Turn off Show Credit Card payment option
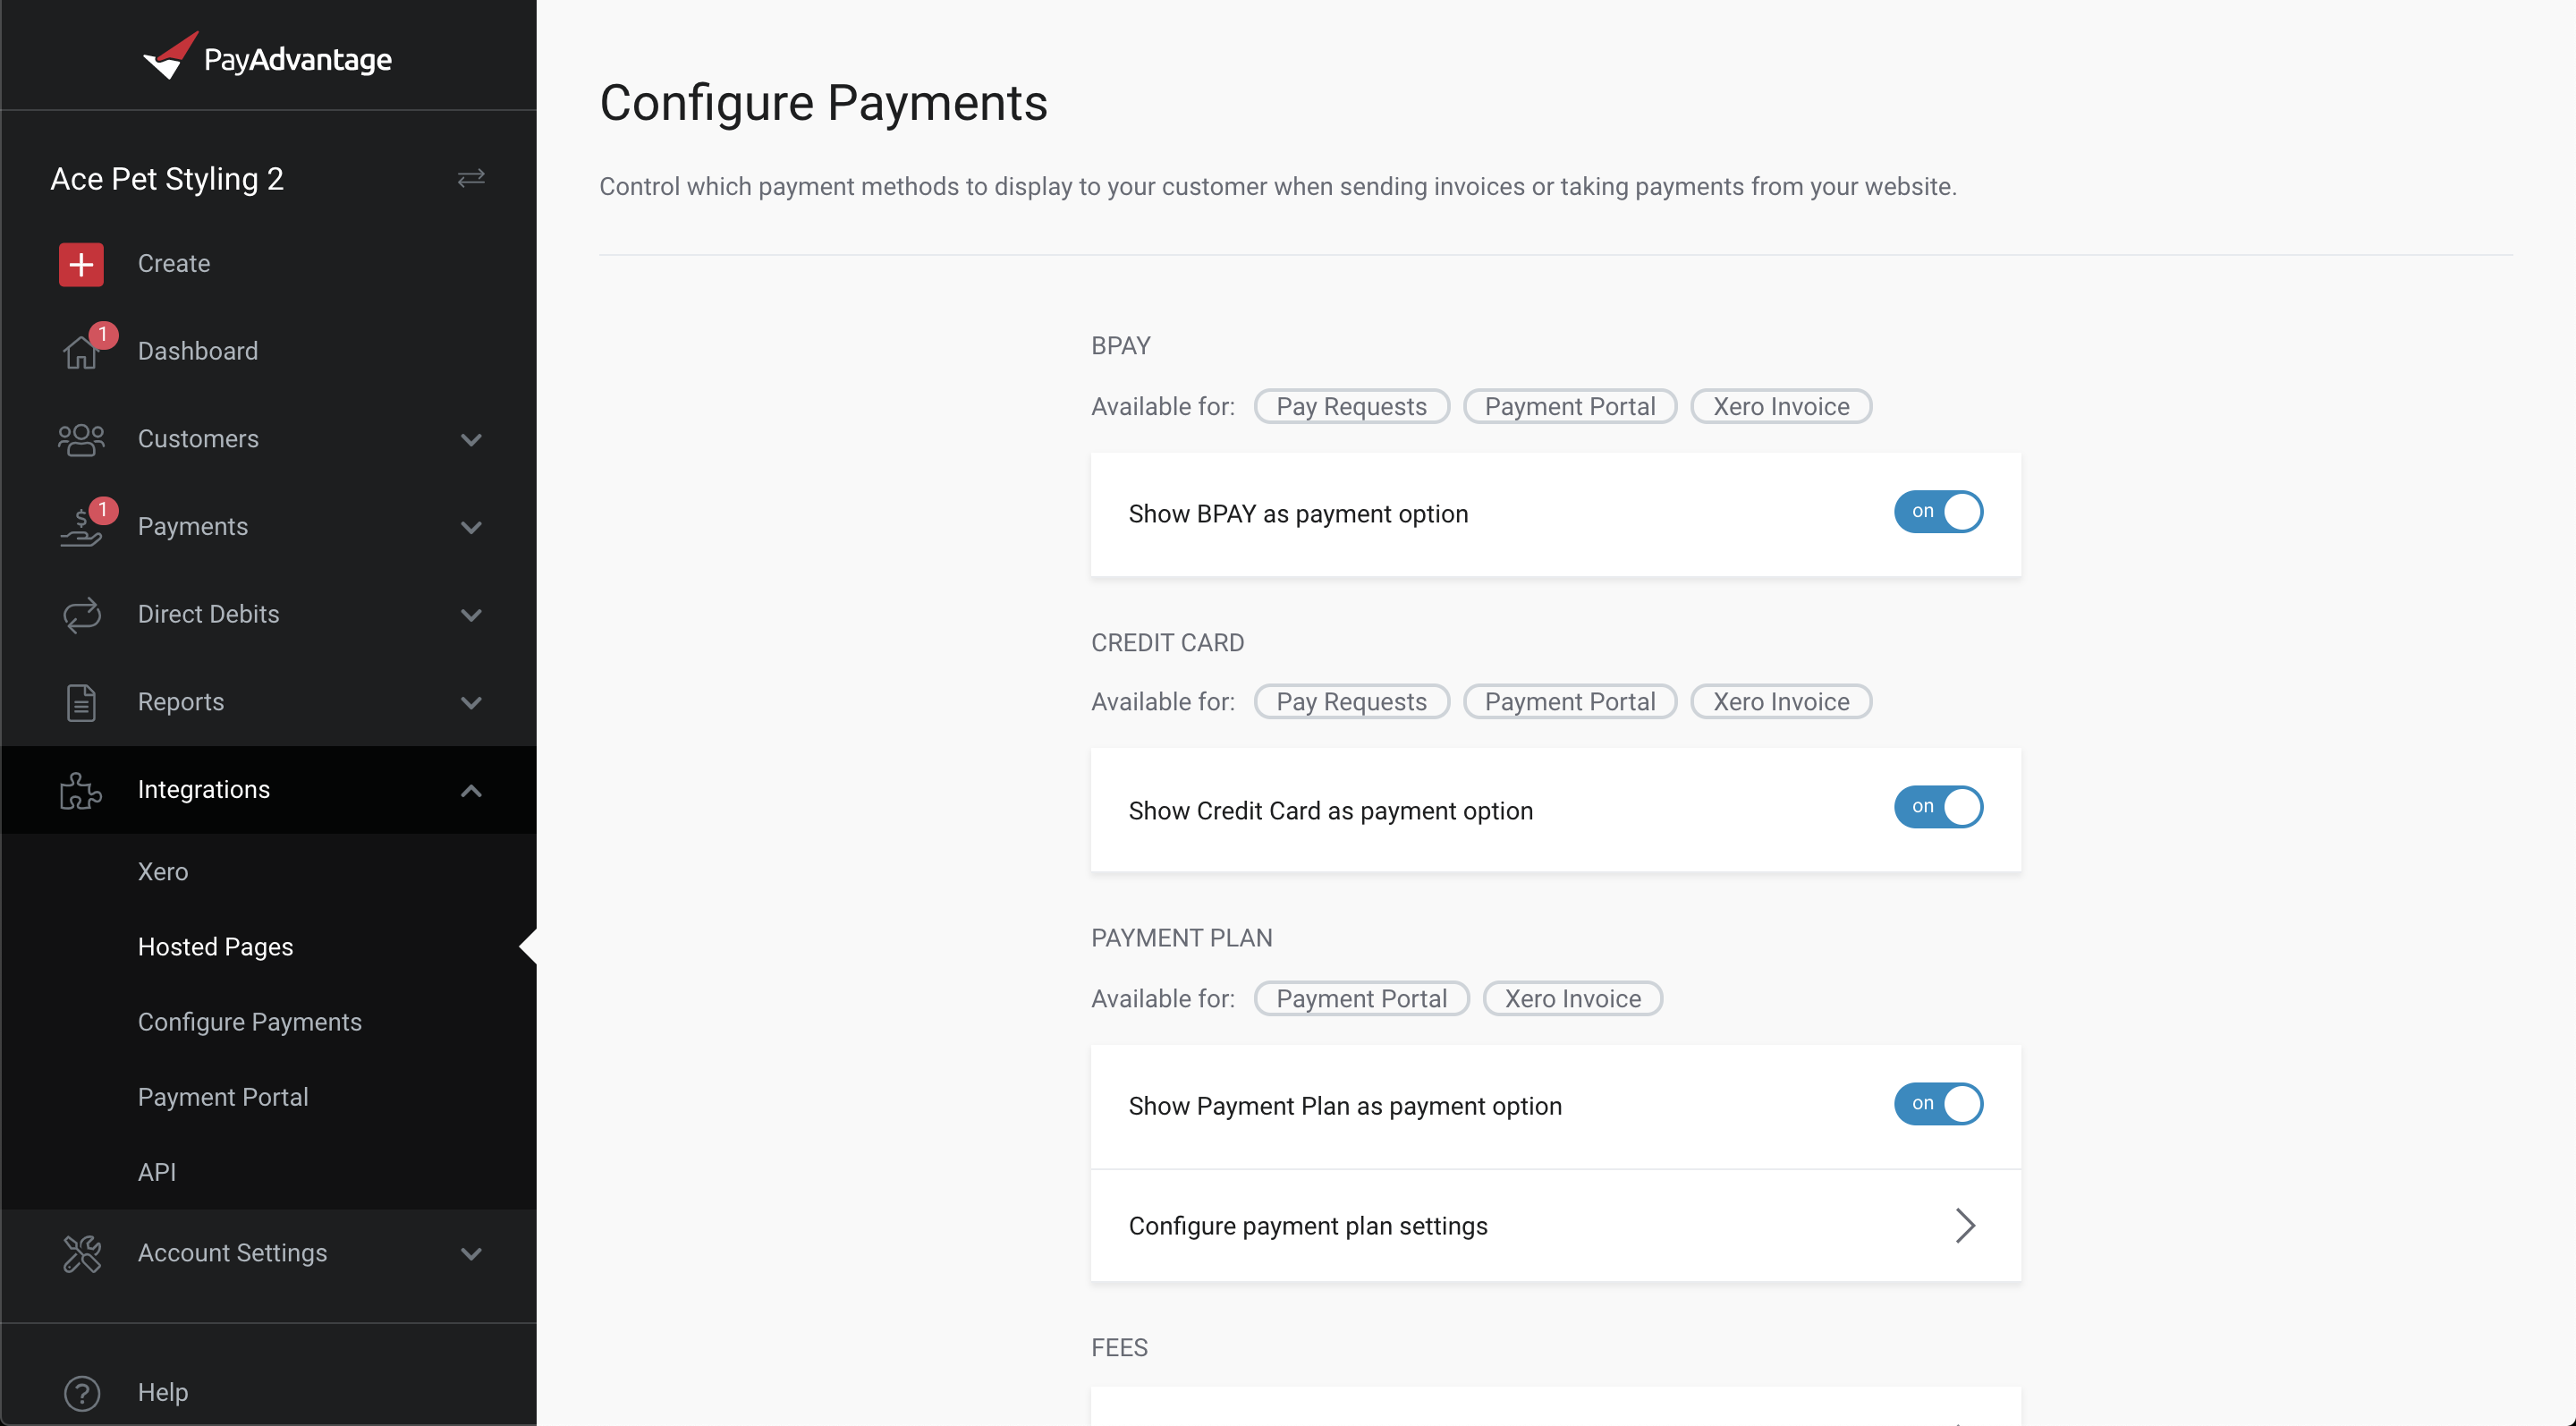 pyautogui.click(x=1938, y=807)
